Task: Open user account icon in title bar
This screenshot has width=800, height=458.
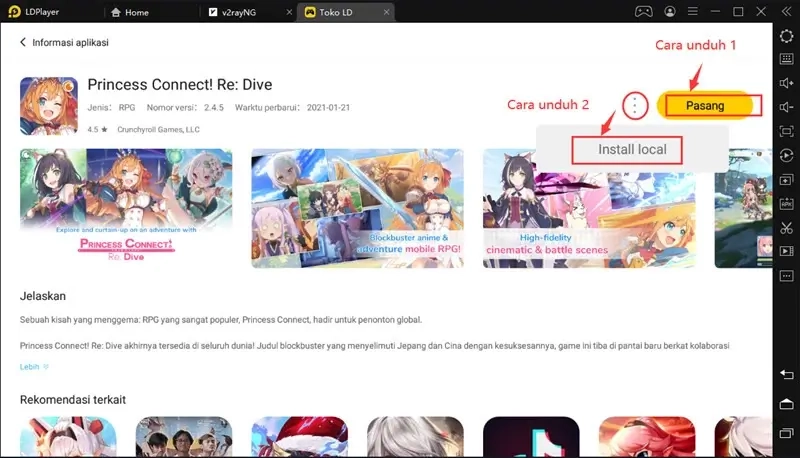Action: click(670, 12)
